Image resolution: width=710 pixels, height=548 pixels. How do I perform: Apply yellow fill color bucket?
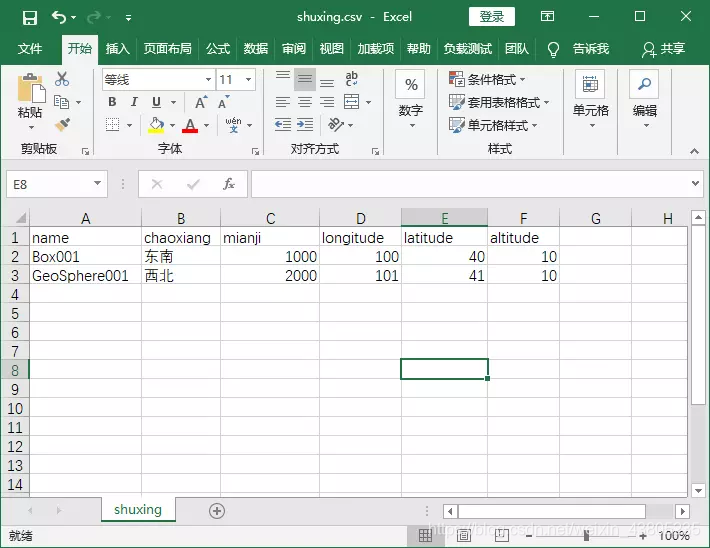pyautogui.click(x=156, y=125)
